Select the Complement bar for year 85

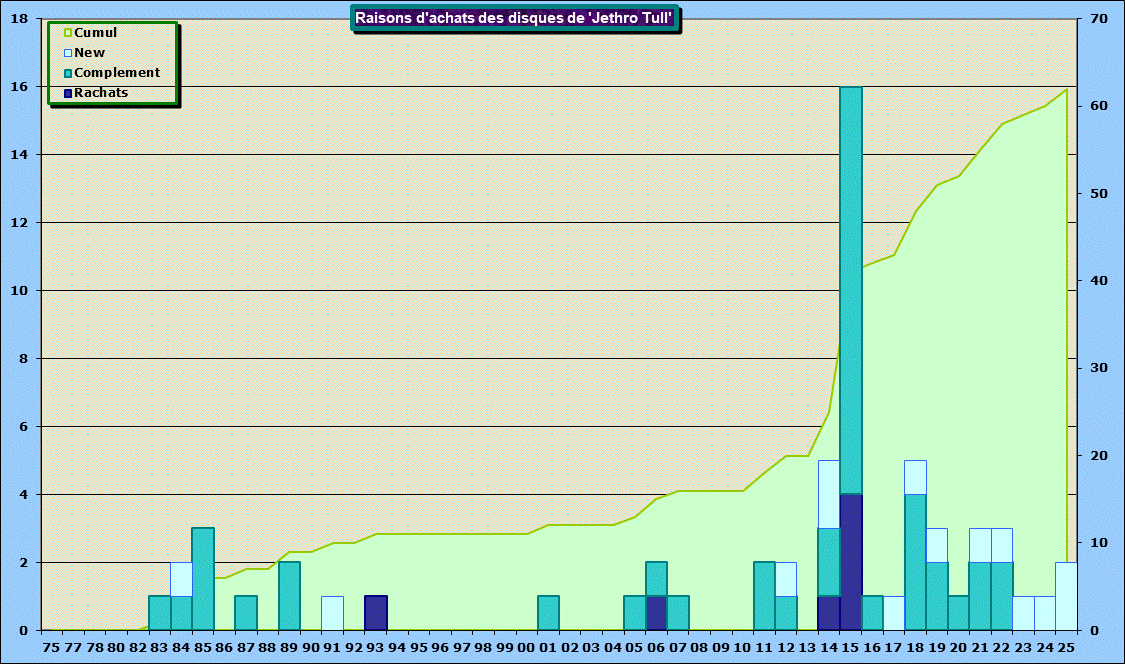(x=203, y=579)
